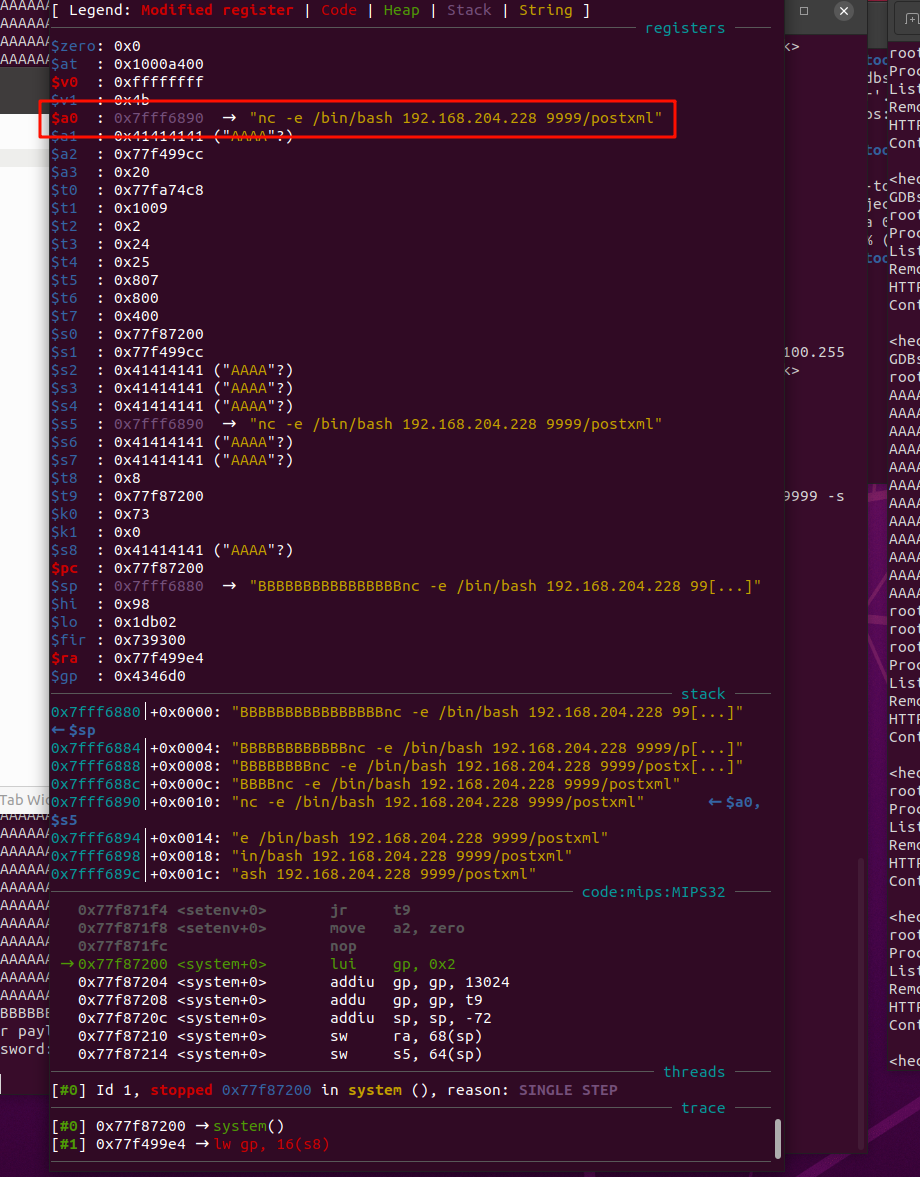Select the $s2 value 0x41414141
Viewport: 920px width, 1177px height.
[158, 371]
